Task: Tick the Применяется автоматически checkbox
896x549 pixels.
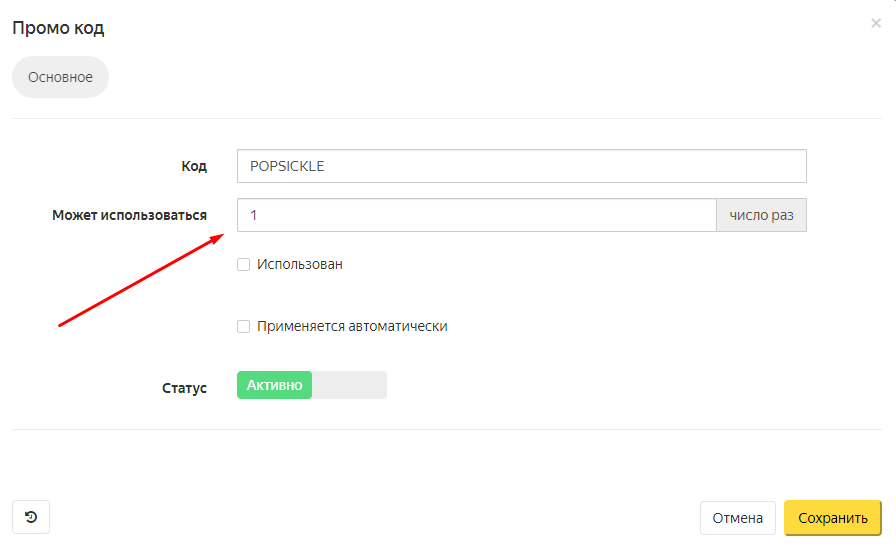Action: 243,326
